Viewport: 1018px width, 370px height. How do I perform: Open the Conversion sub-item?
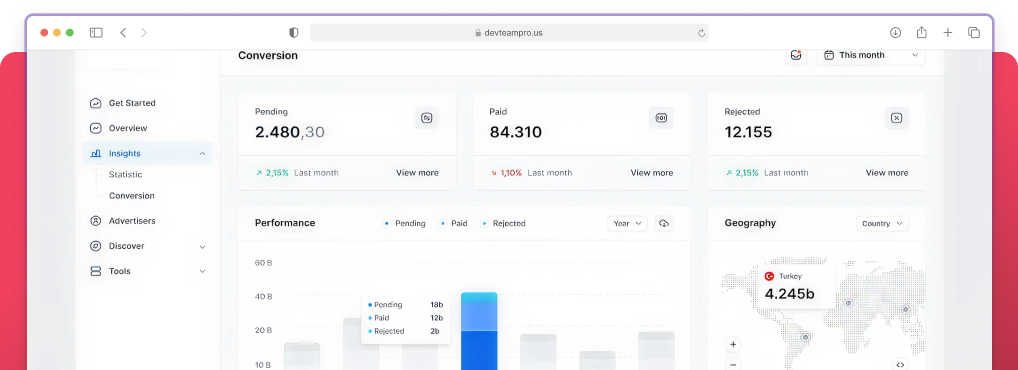pyautogui.click(x=132, y=195)
